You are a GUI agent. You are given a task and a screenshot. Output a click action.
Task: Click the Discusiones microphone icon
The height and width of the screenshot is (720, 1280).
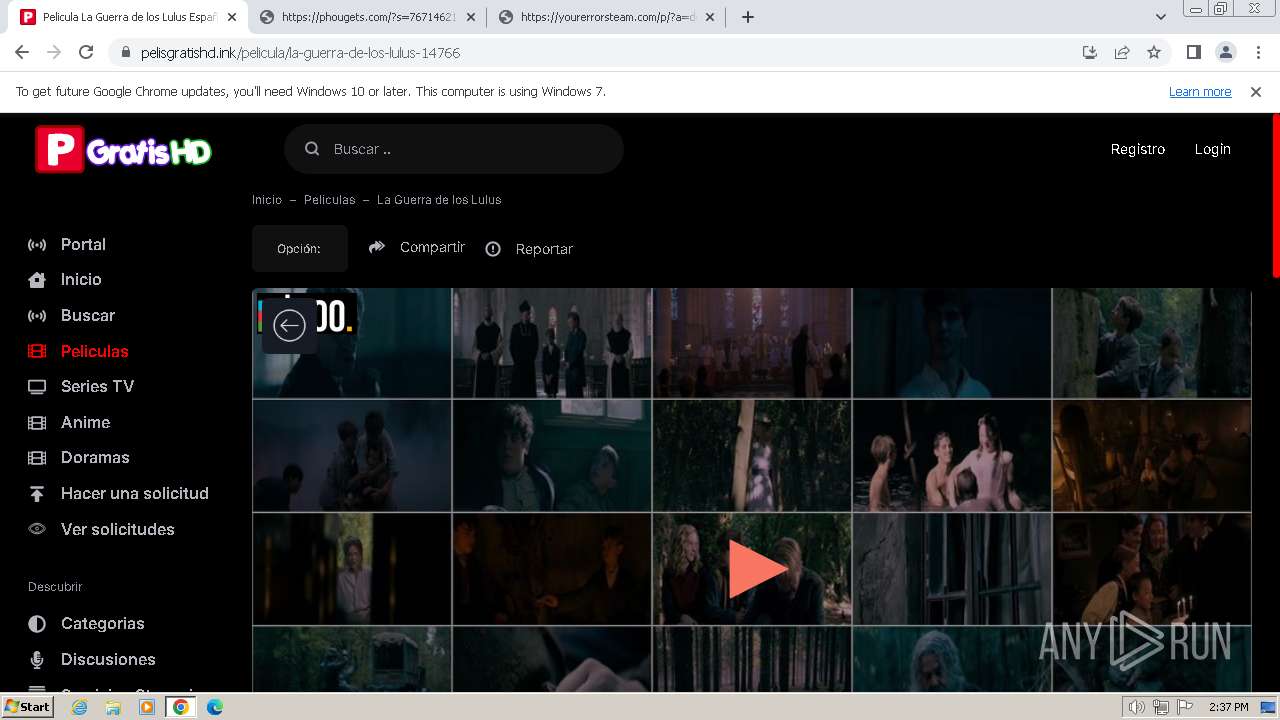[x=37, y=660]
